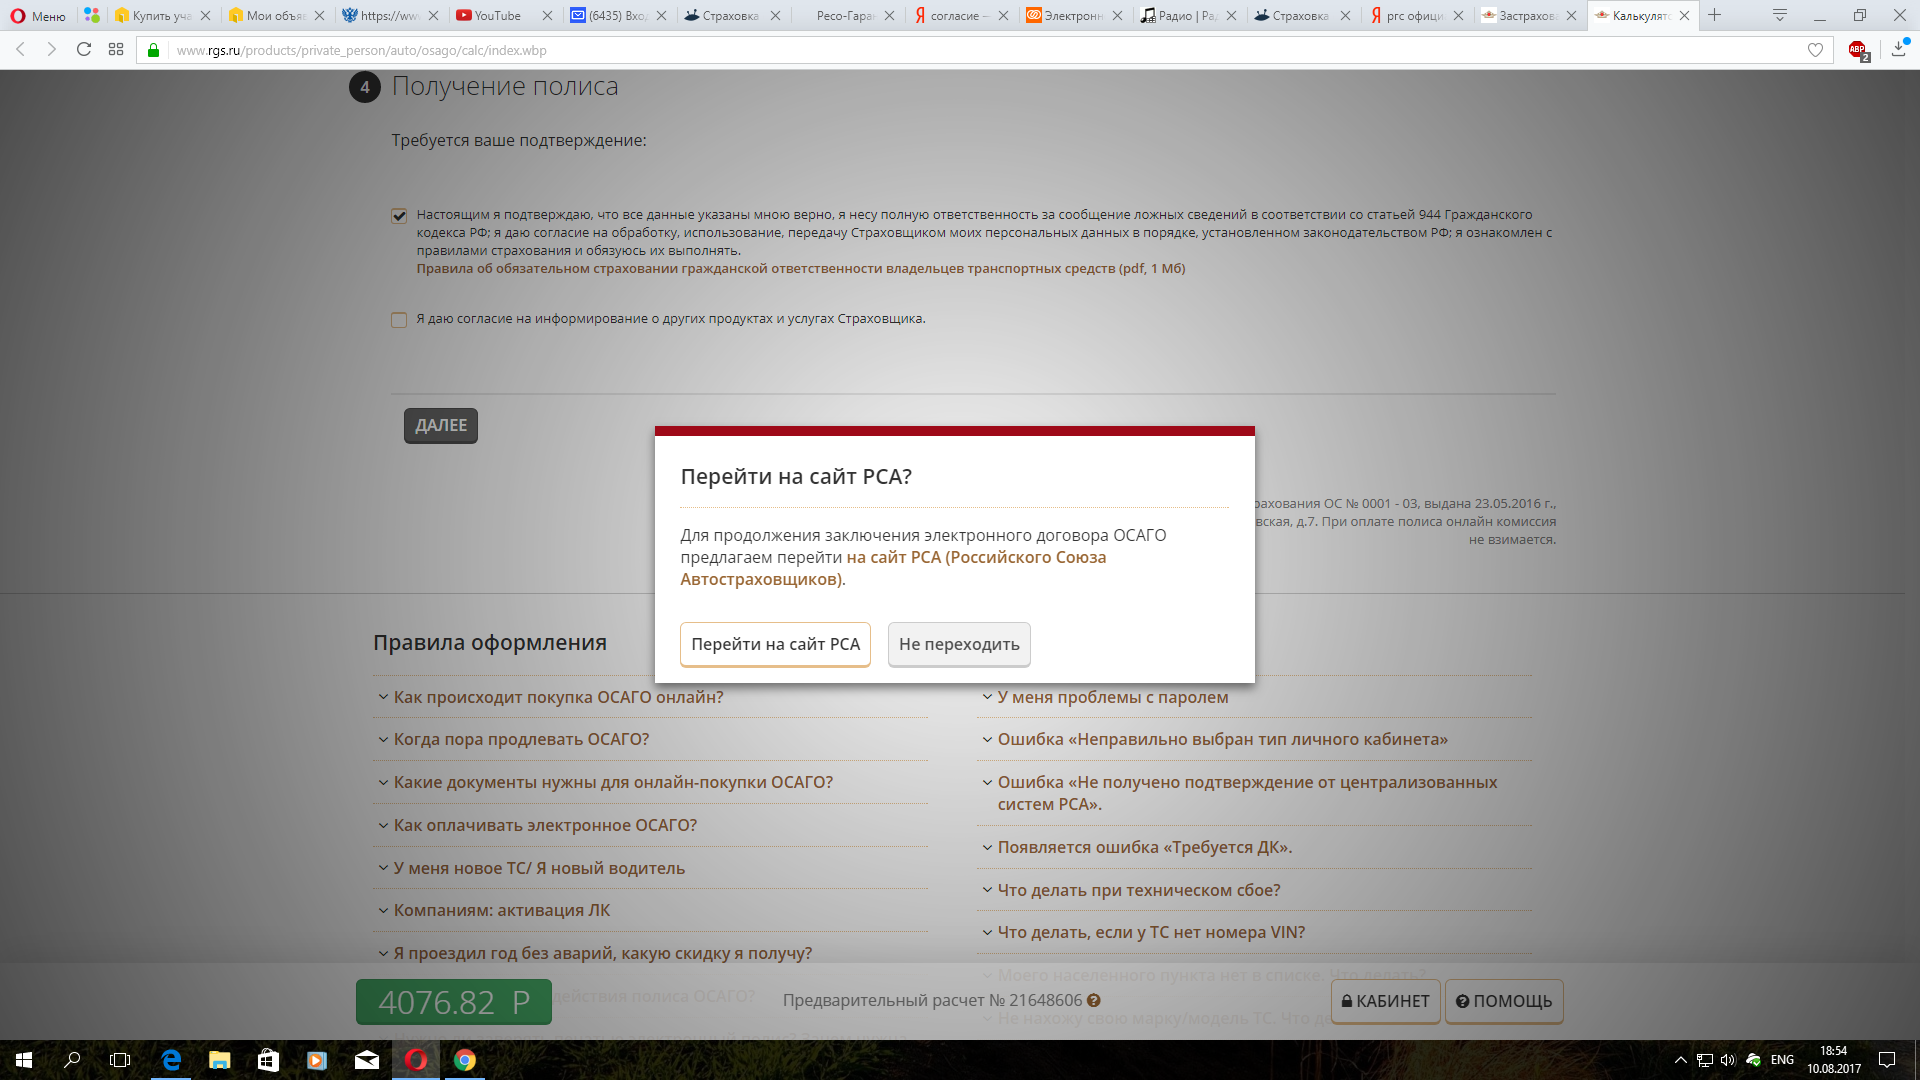Check consent for informing about other products
Image resolution: width=1920 pixels, height=1080 pixels.
coord(399,320)
